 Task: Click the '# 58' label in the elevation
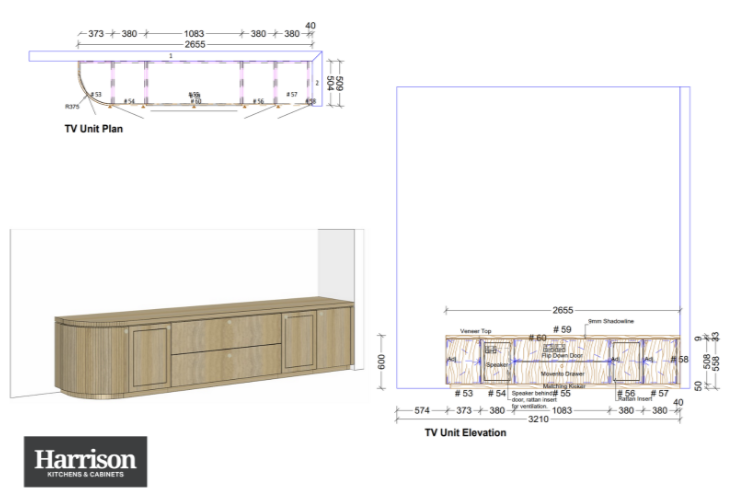tap(680, 359)
